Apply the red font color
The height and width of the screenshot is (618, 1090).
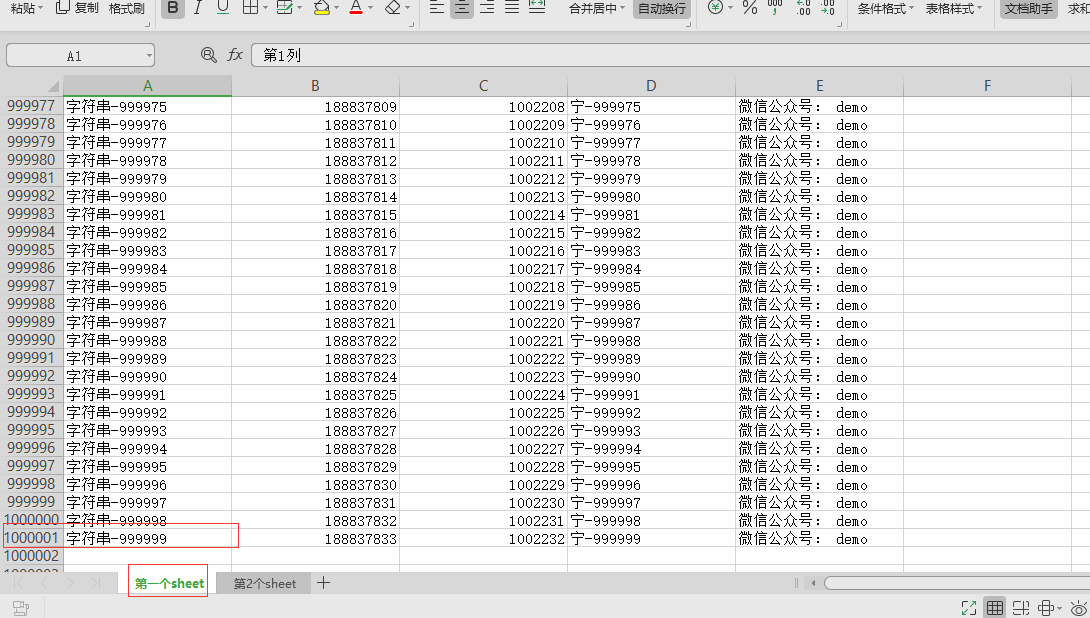coord(356,8)
